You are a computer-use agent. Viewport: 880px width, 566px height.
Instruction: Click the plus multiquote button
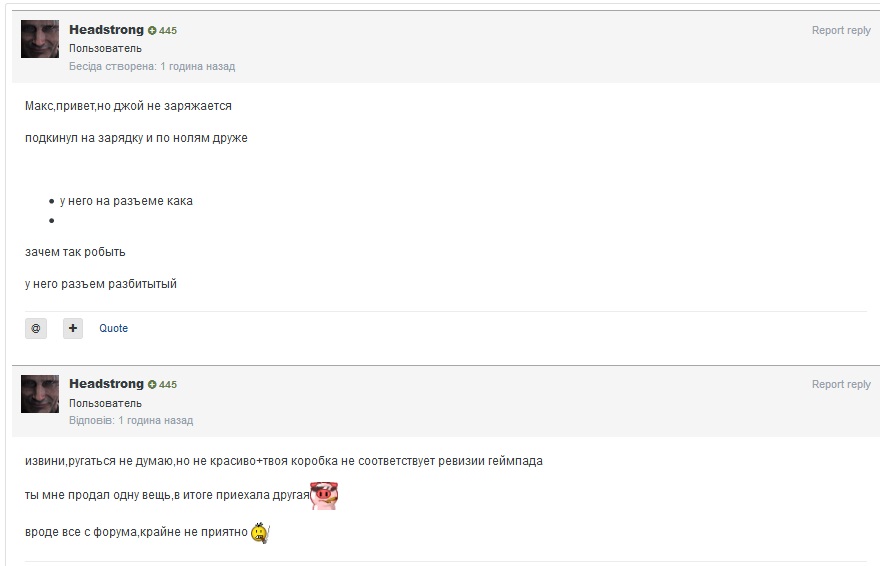(x=73, y=328)
